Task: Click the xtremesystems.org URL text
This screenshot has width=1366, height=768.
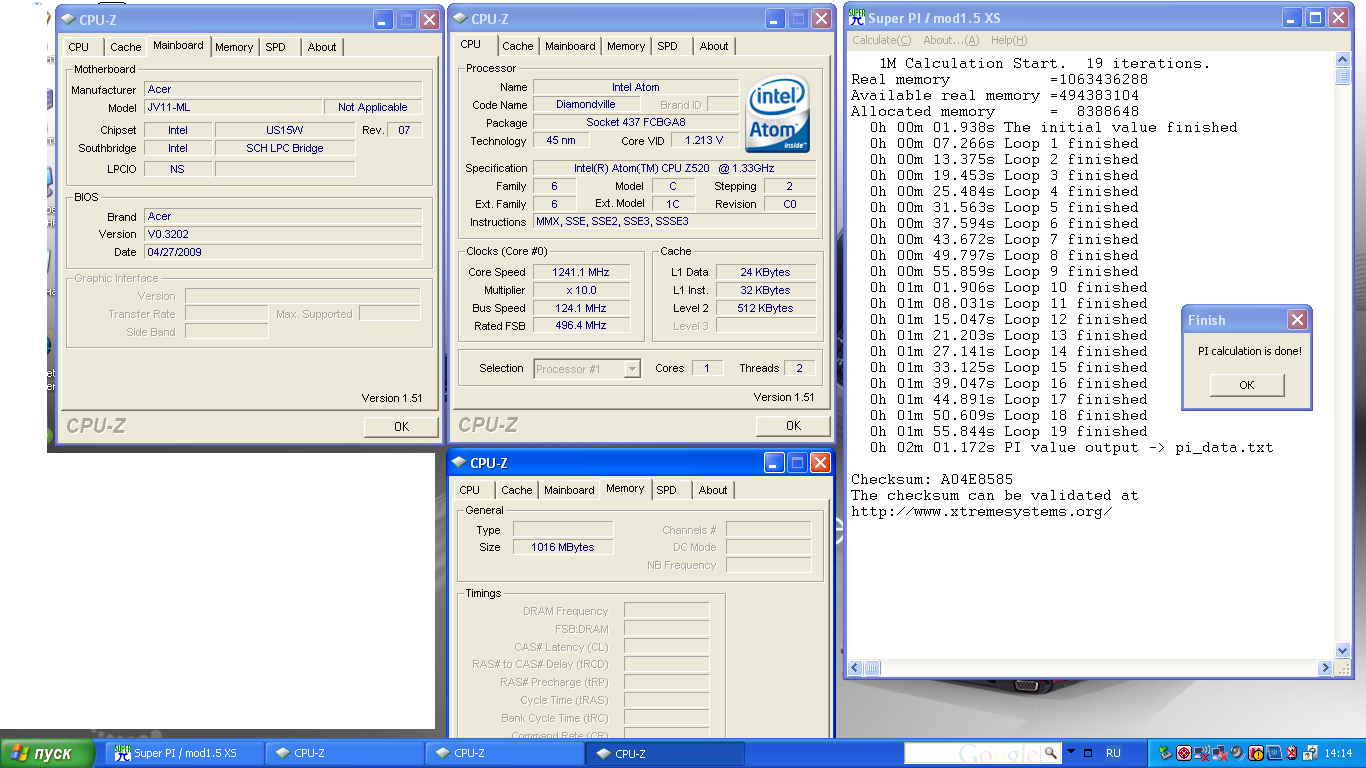Action: click(x=982, y=511)
